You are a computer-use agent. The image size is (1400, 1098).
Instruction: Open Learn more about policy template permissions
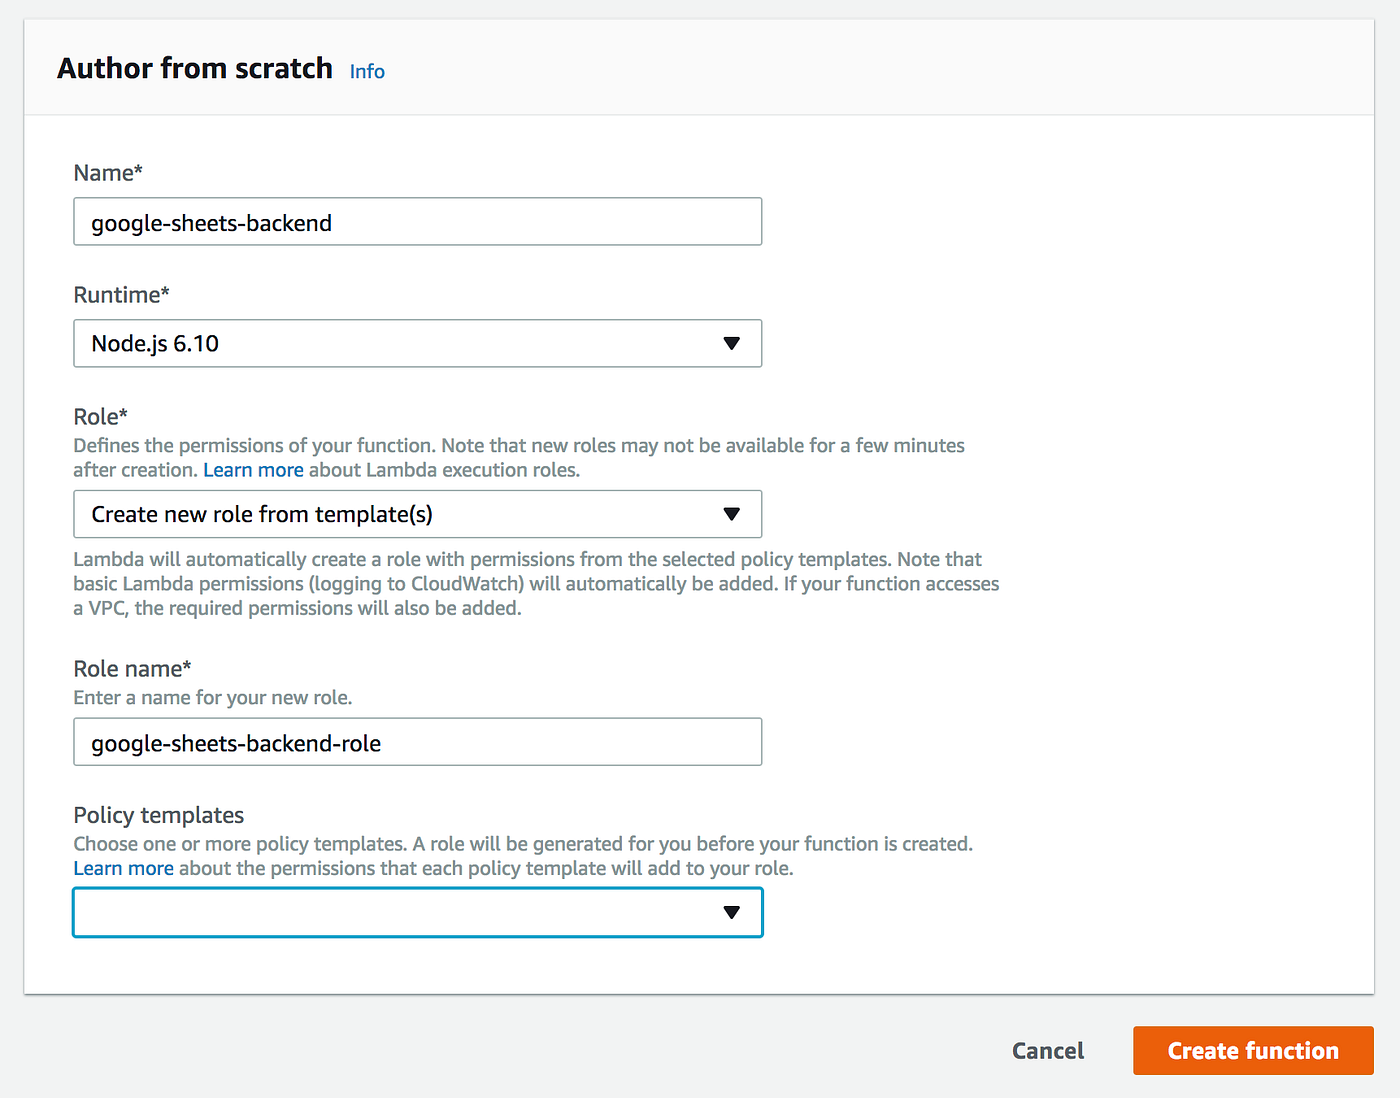(x=123, y=868)
